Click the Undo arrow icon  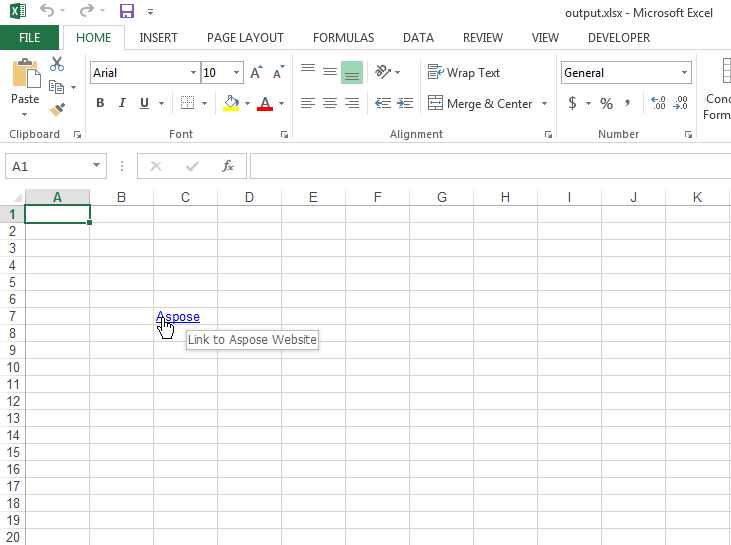coord(47,10)
